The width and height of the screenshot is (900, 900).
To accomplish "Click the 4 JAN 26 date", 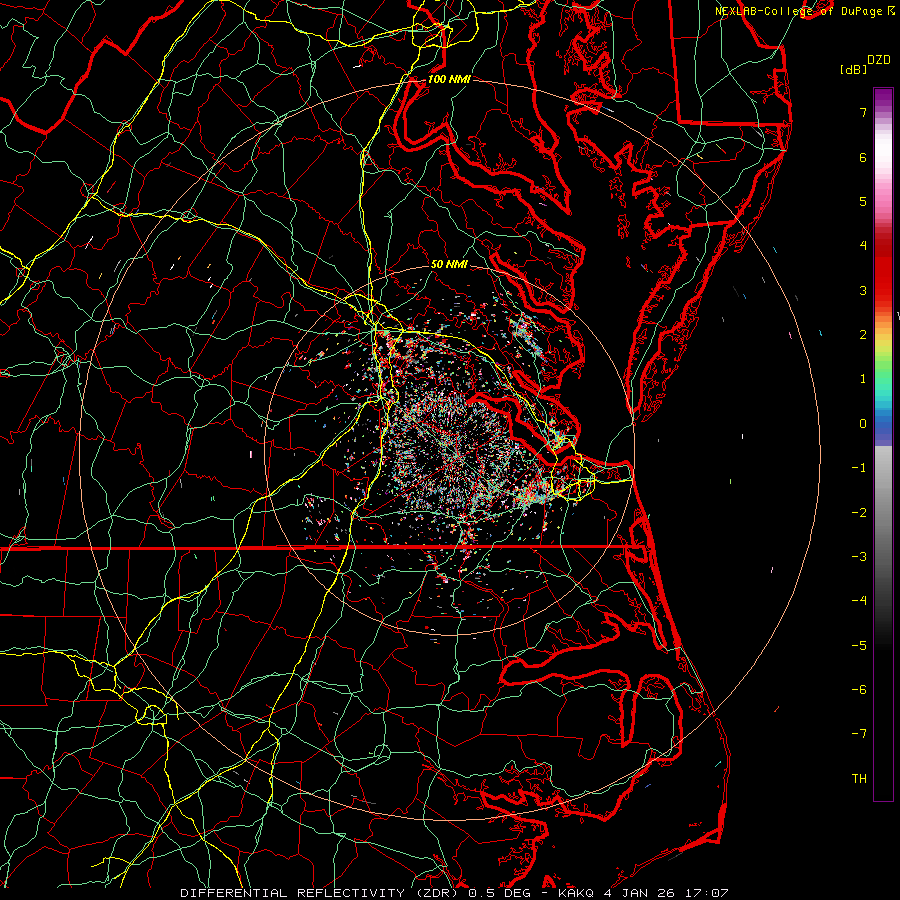I will 639,893.
